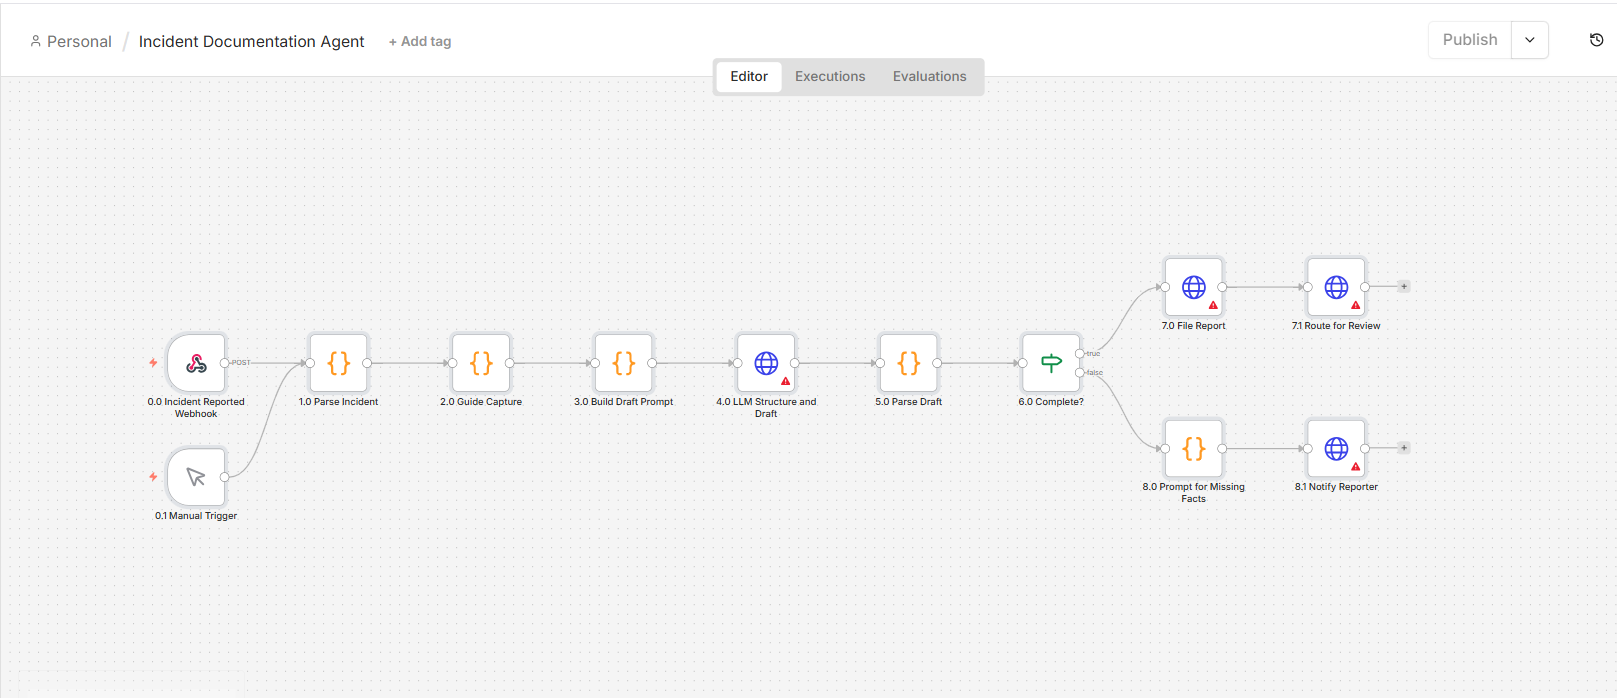Switch to the Executions tab
The width and height of the screenshot is (1617, 698).
pyautogui.click(x=830, y=76)
